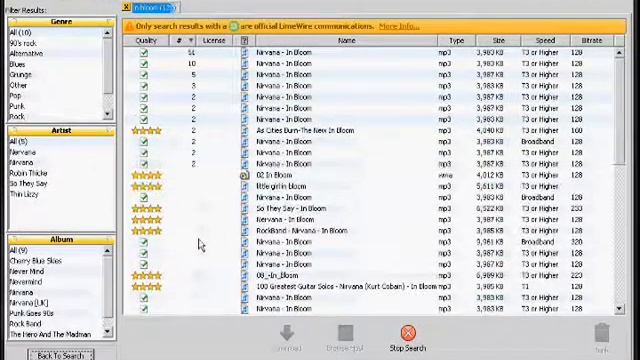Viewport: 640px width, 360px height.
Task: Click star rating of 08_-In_Bloom row
Action: coord(147,276)
